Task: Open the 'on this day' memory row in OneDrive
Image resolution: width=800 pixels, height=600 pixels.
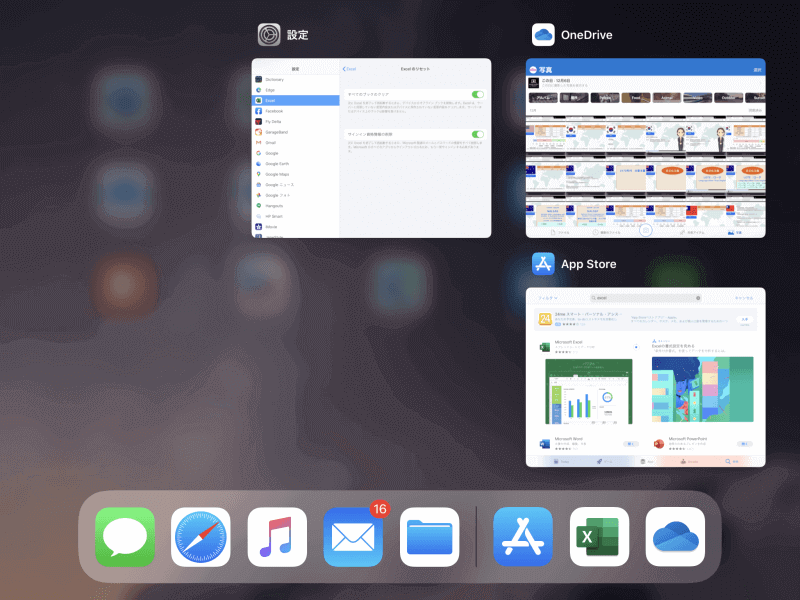Action: [645, 83]
